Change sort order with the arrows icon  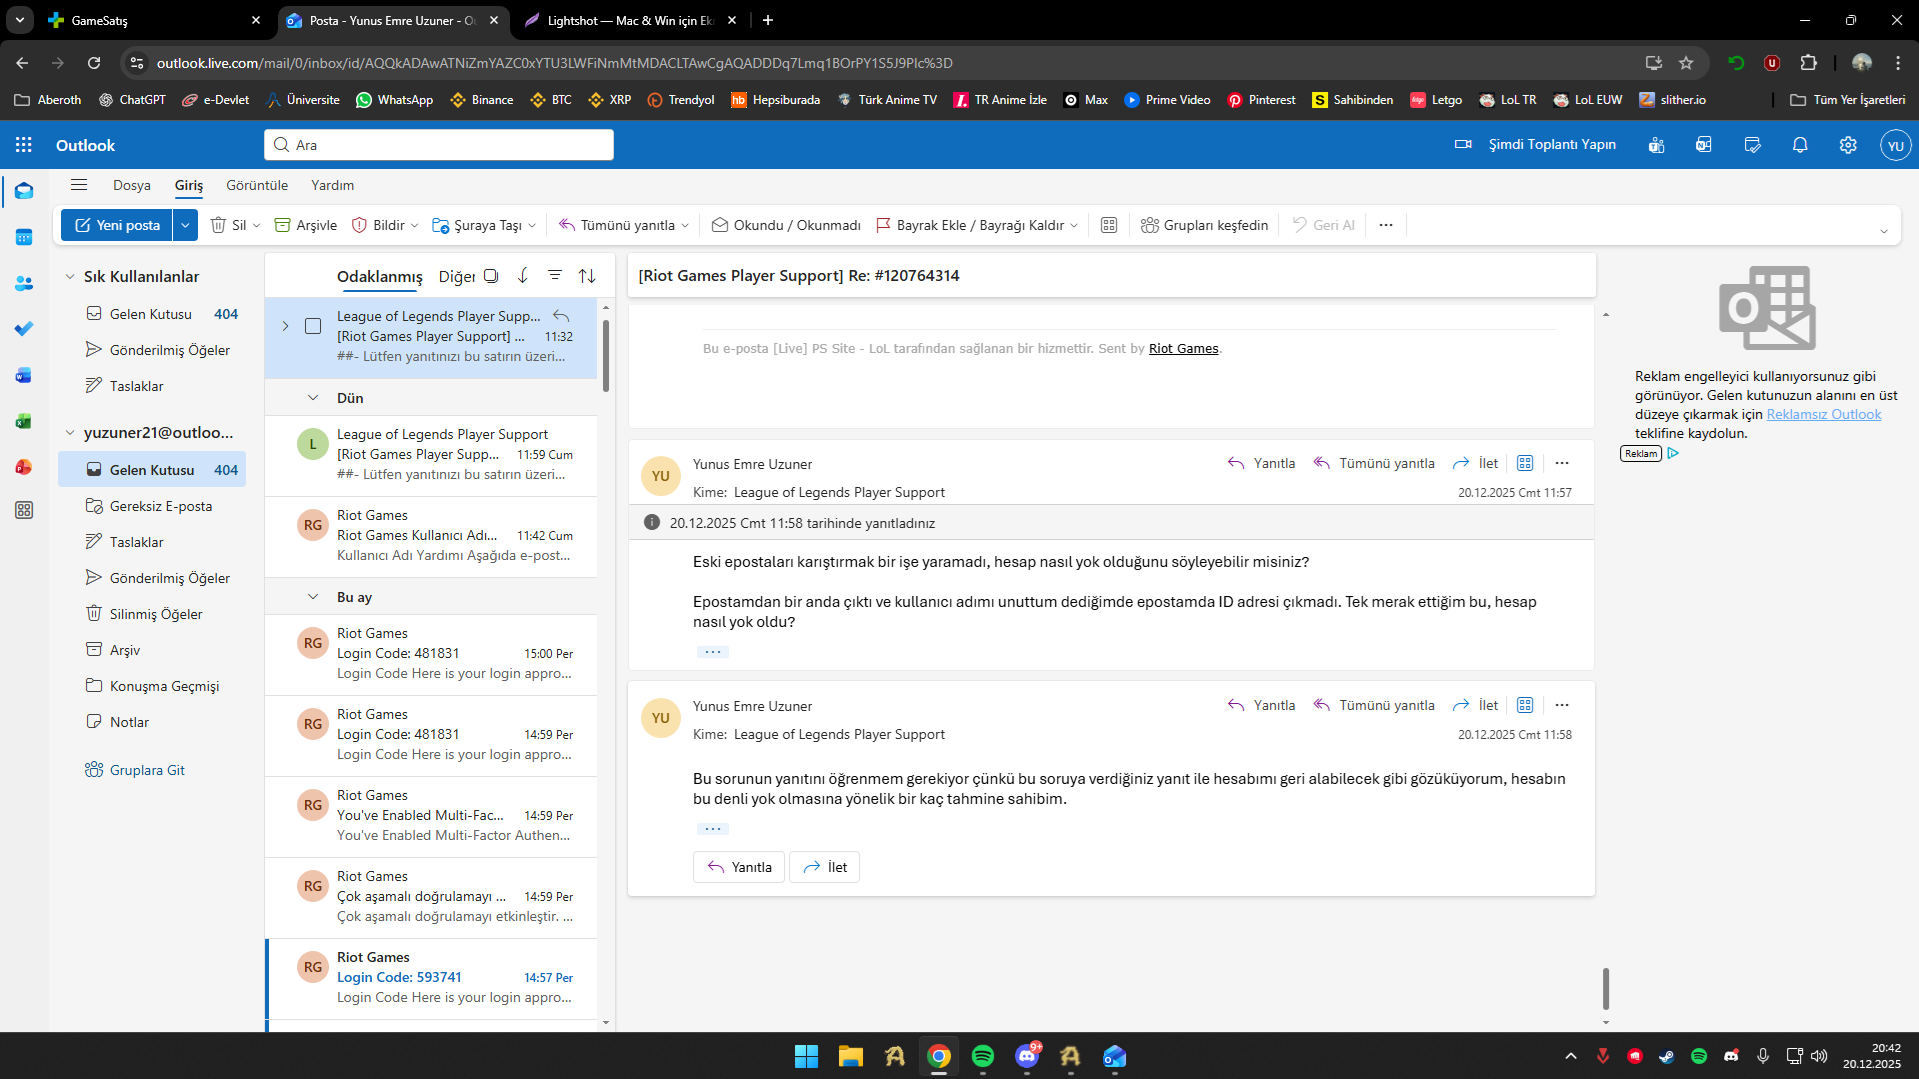(587, 276)
